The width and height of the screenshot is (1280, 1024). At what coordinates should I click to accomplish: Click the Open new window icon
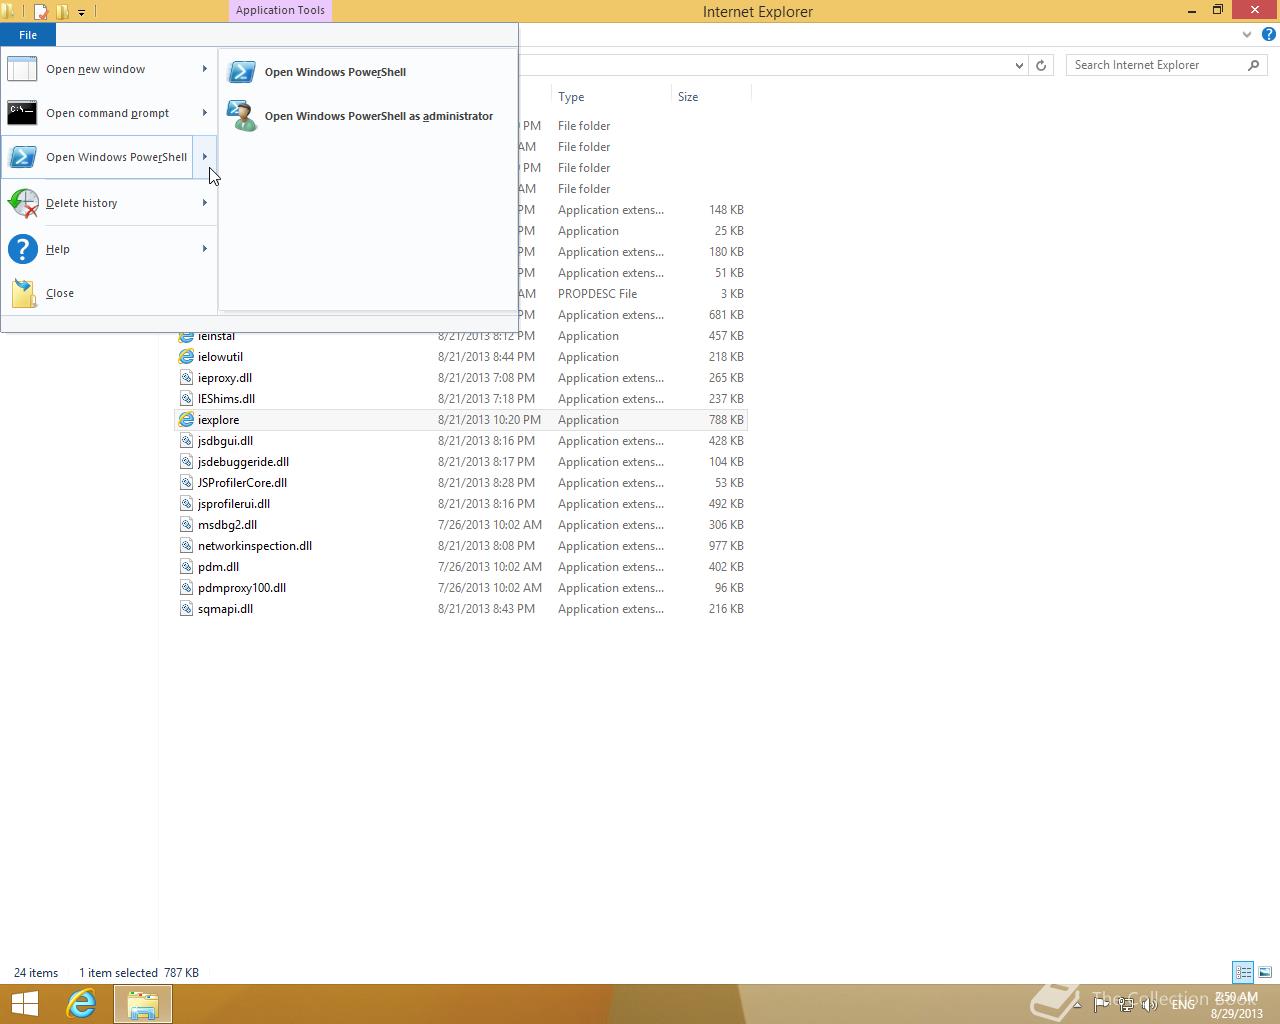(22, 69)
